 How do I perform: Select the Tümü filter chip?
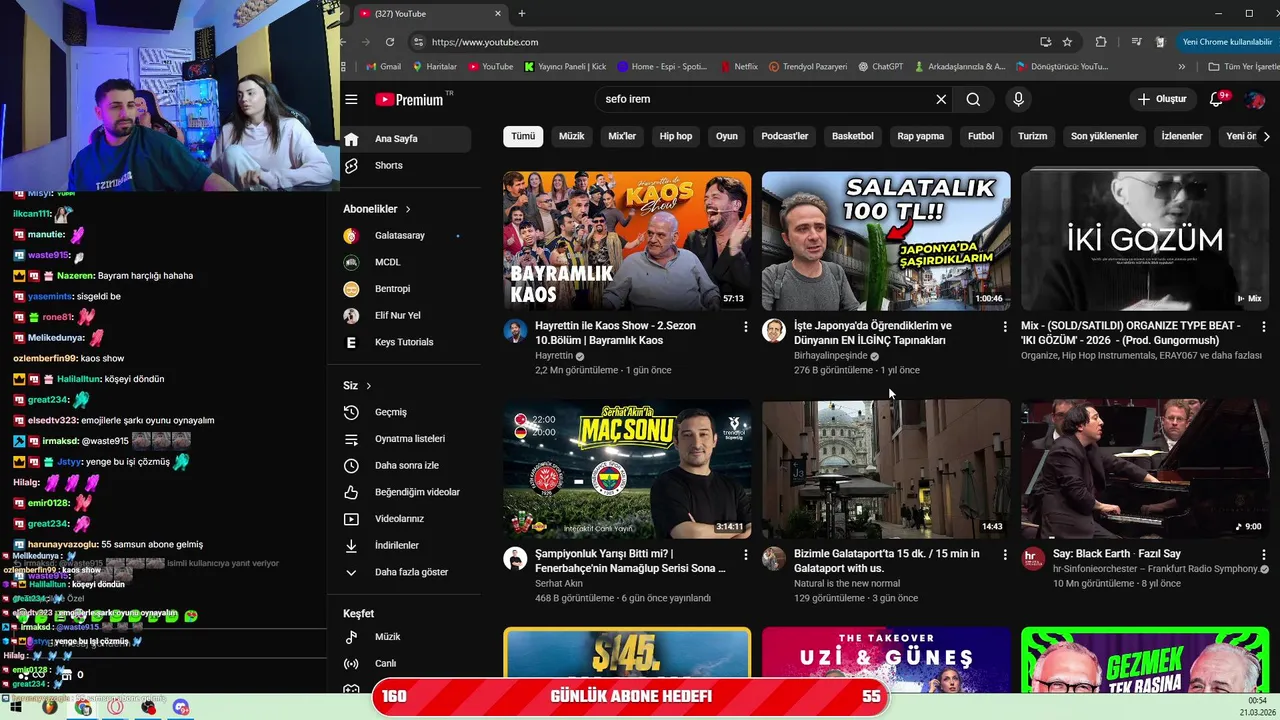pyautogui.click(x=523, y=136)
